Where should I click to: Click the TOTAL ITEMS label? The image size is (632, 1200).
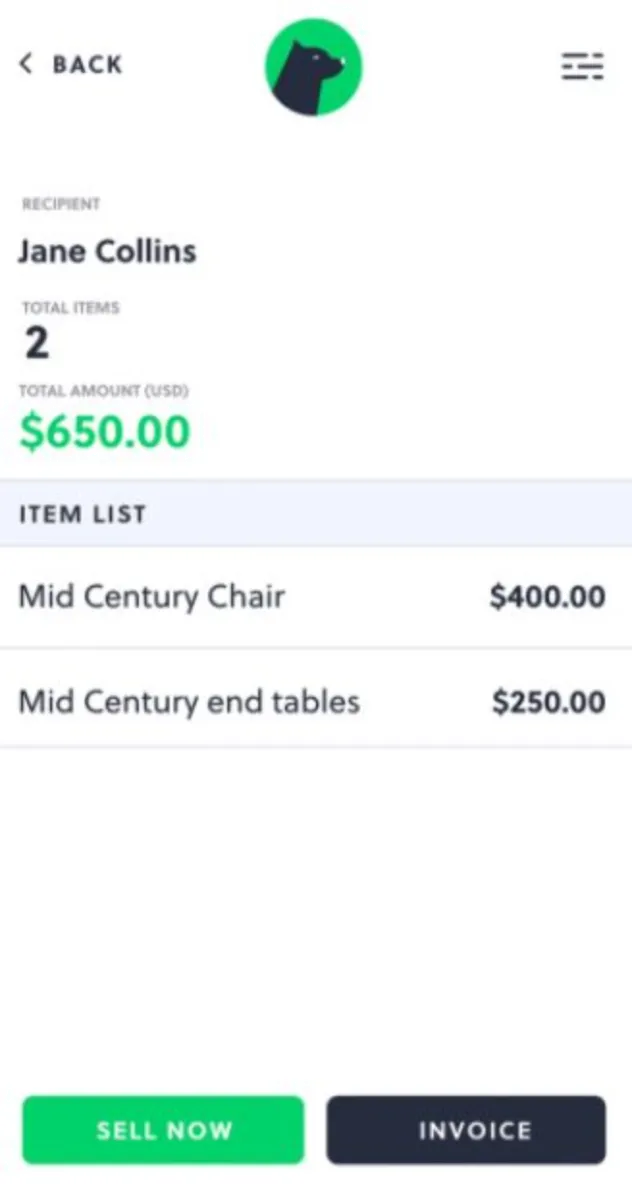click(x=70, y=308)
